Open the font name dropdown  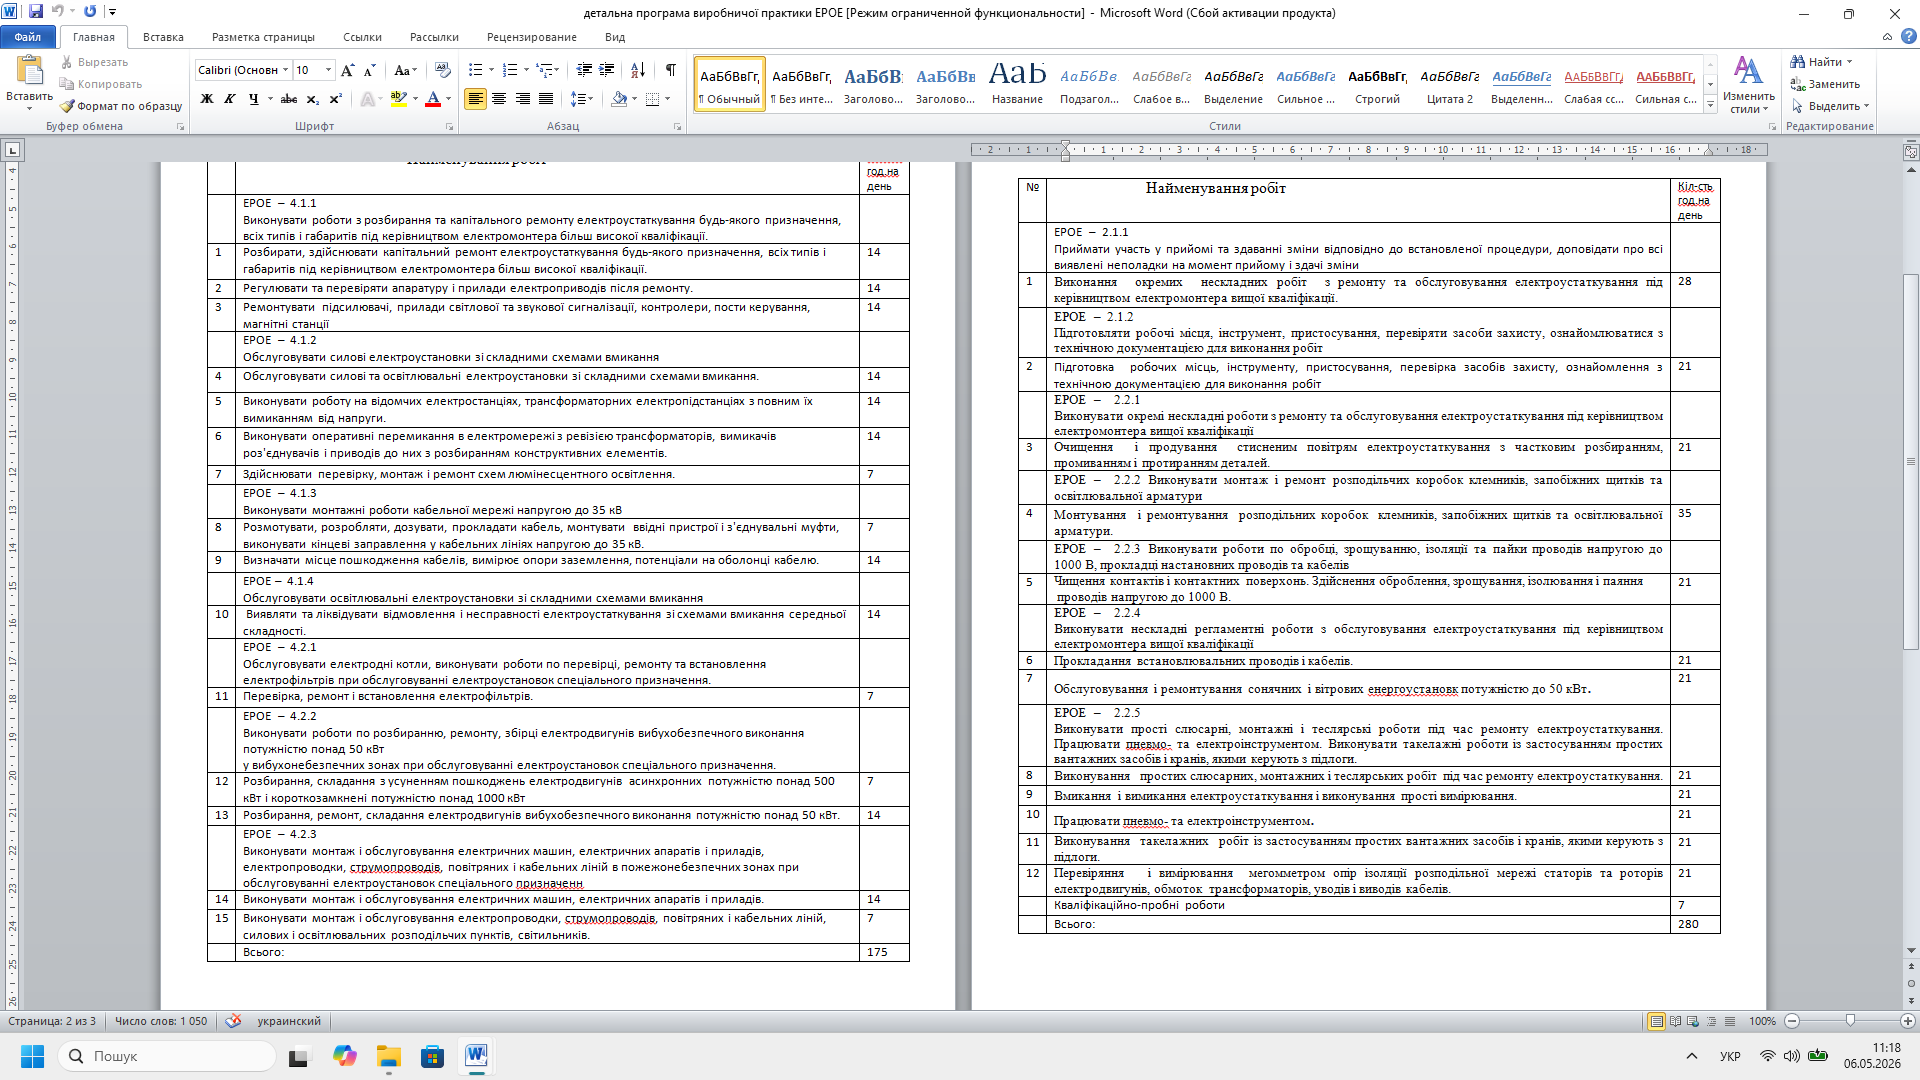[286, 70]
